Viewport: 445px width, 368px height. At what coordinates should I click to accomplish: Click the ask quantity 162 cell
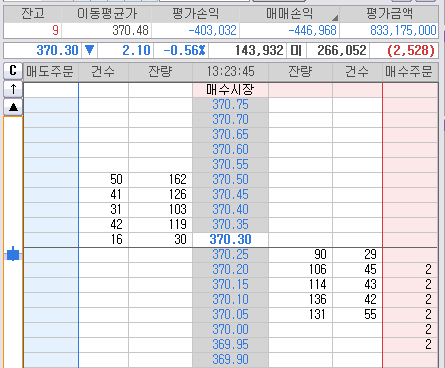(160, 180)
